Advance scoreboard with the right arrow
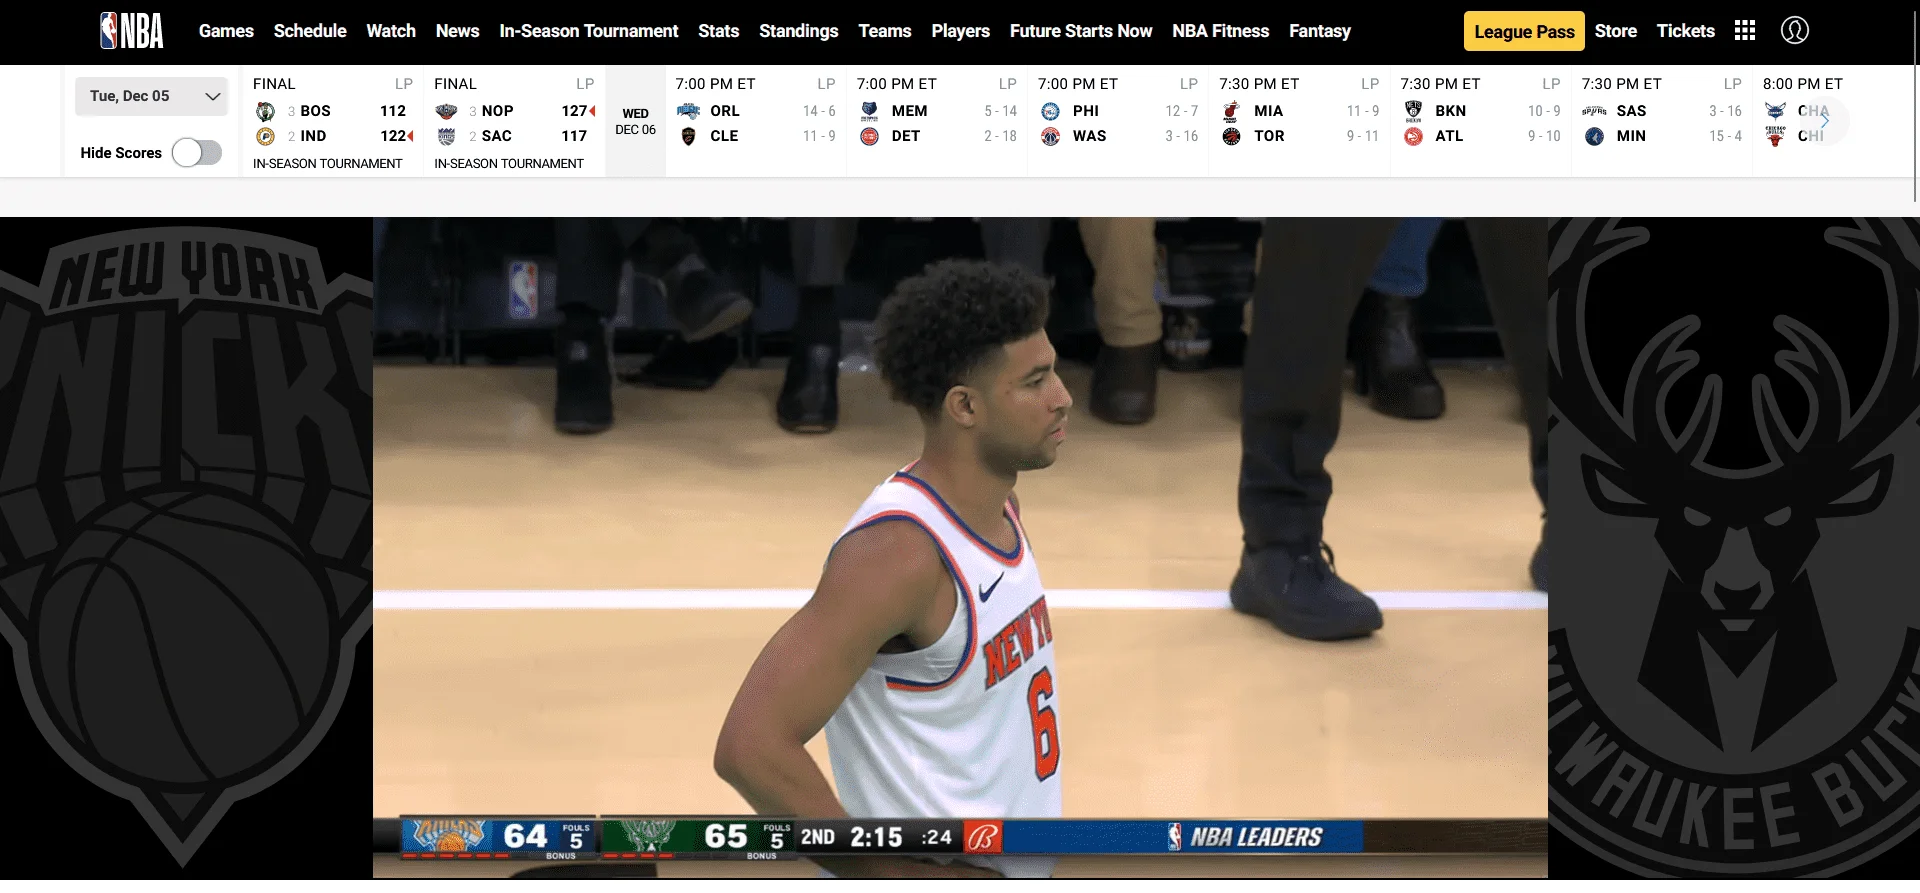1920x893 pixels. (x=1824, y=121)
